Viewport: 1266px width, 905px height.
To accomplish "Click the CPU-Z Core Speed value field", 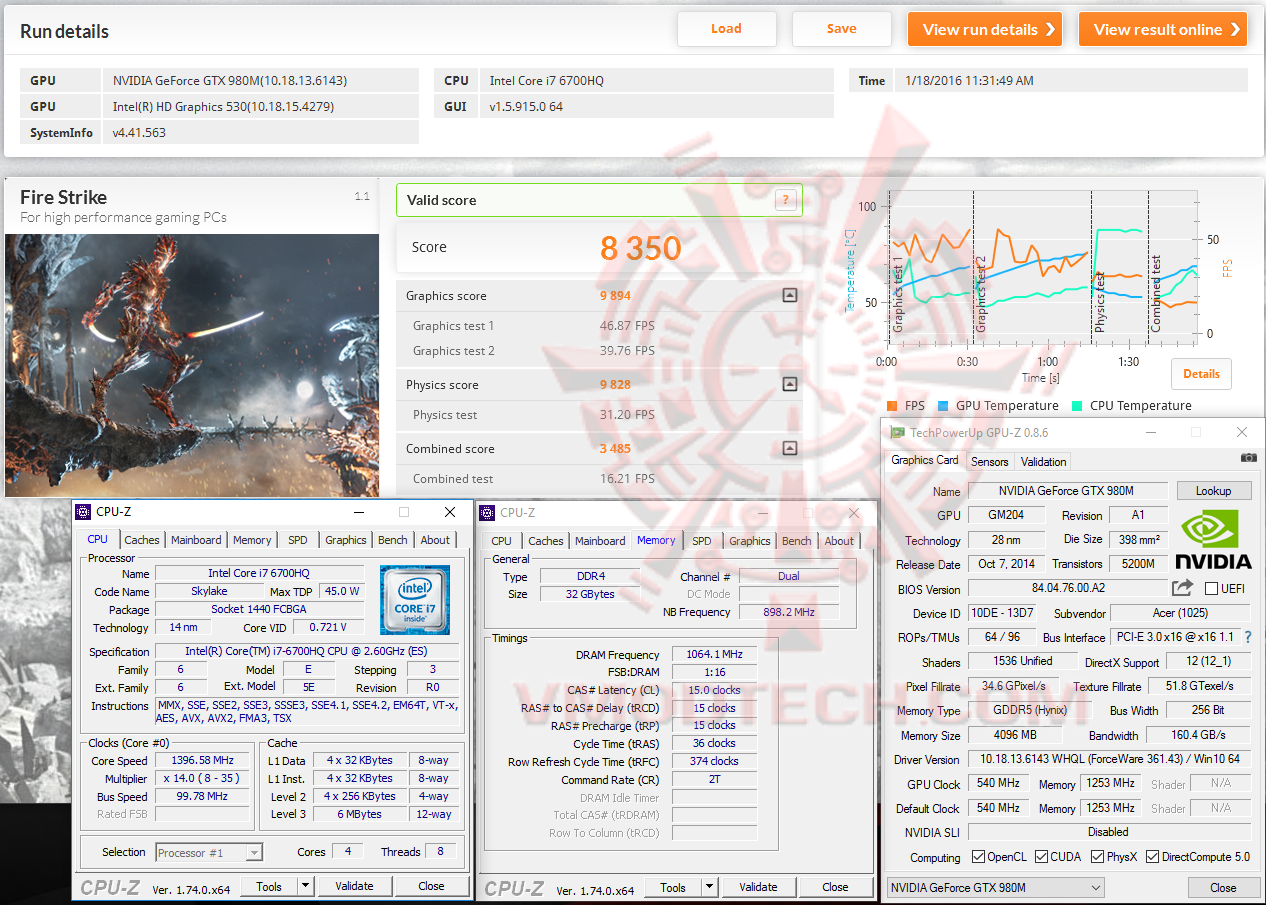I will [202, 761].
